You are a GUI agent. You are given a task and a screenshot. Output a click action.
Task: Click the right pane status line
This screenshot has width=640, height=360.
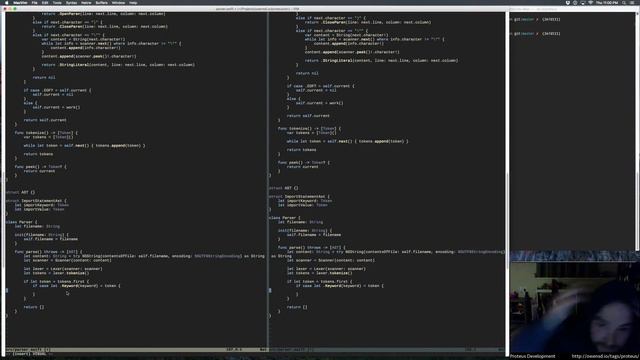[387, 350]
